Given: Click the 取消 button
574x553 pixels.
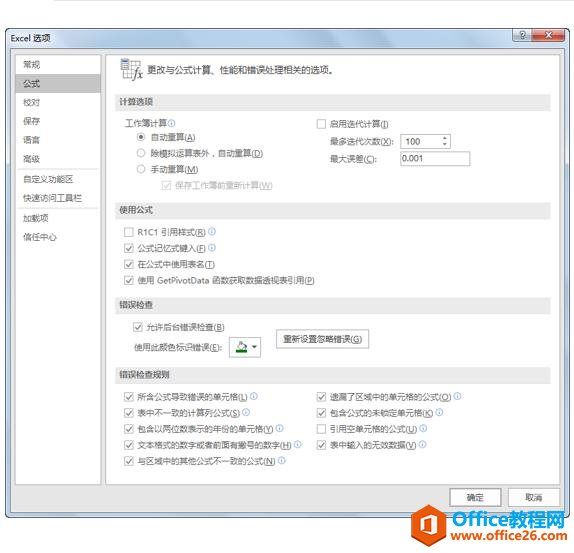Looking at the screenshot, I should click(533, 497).
